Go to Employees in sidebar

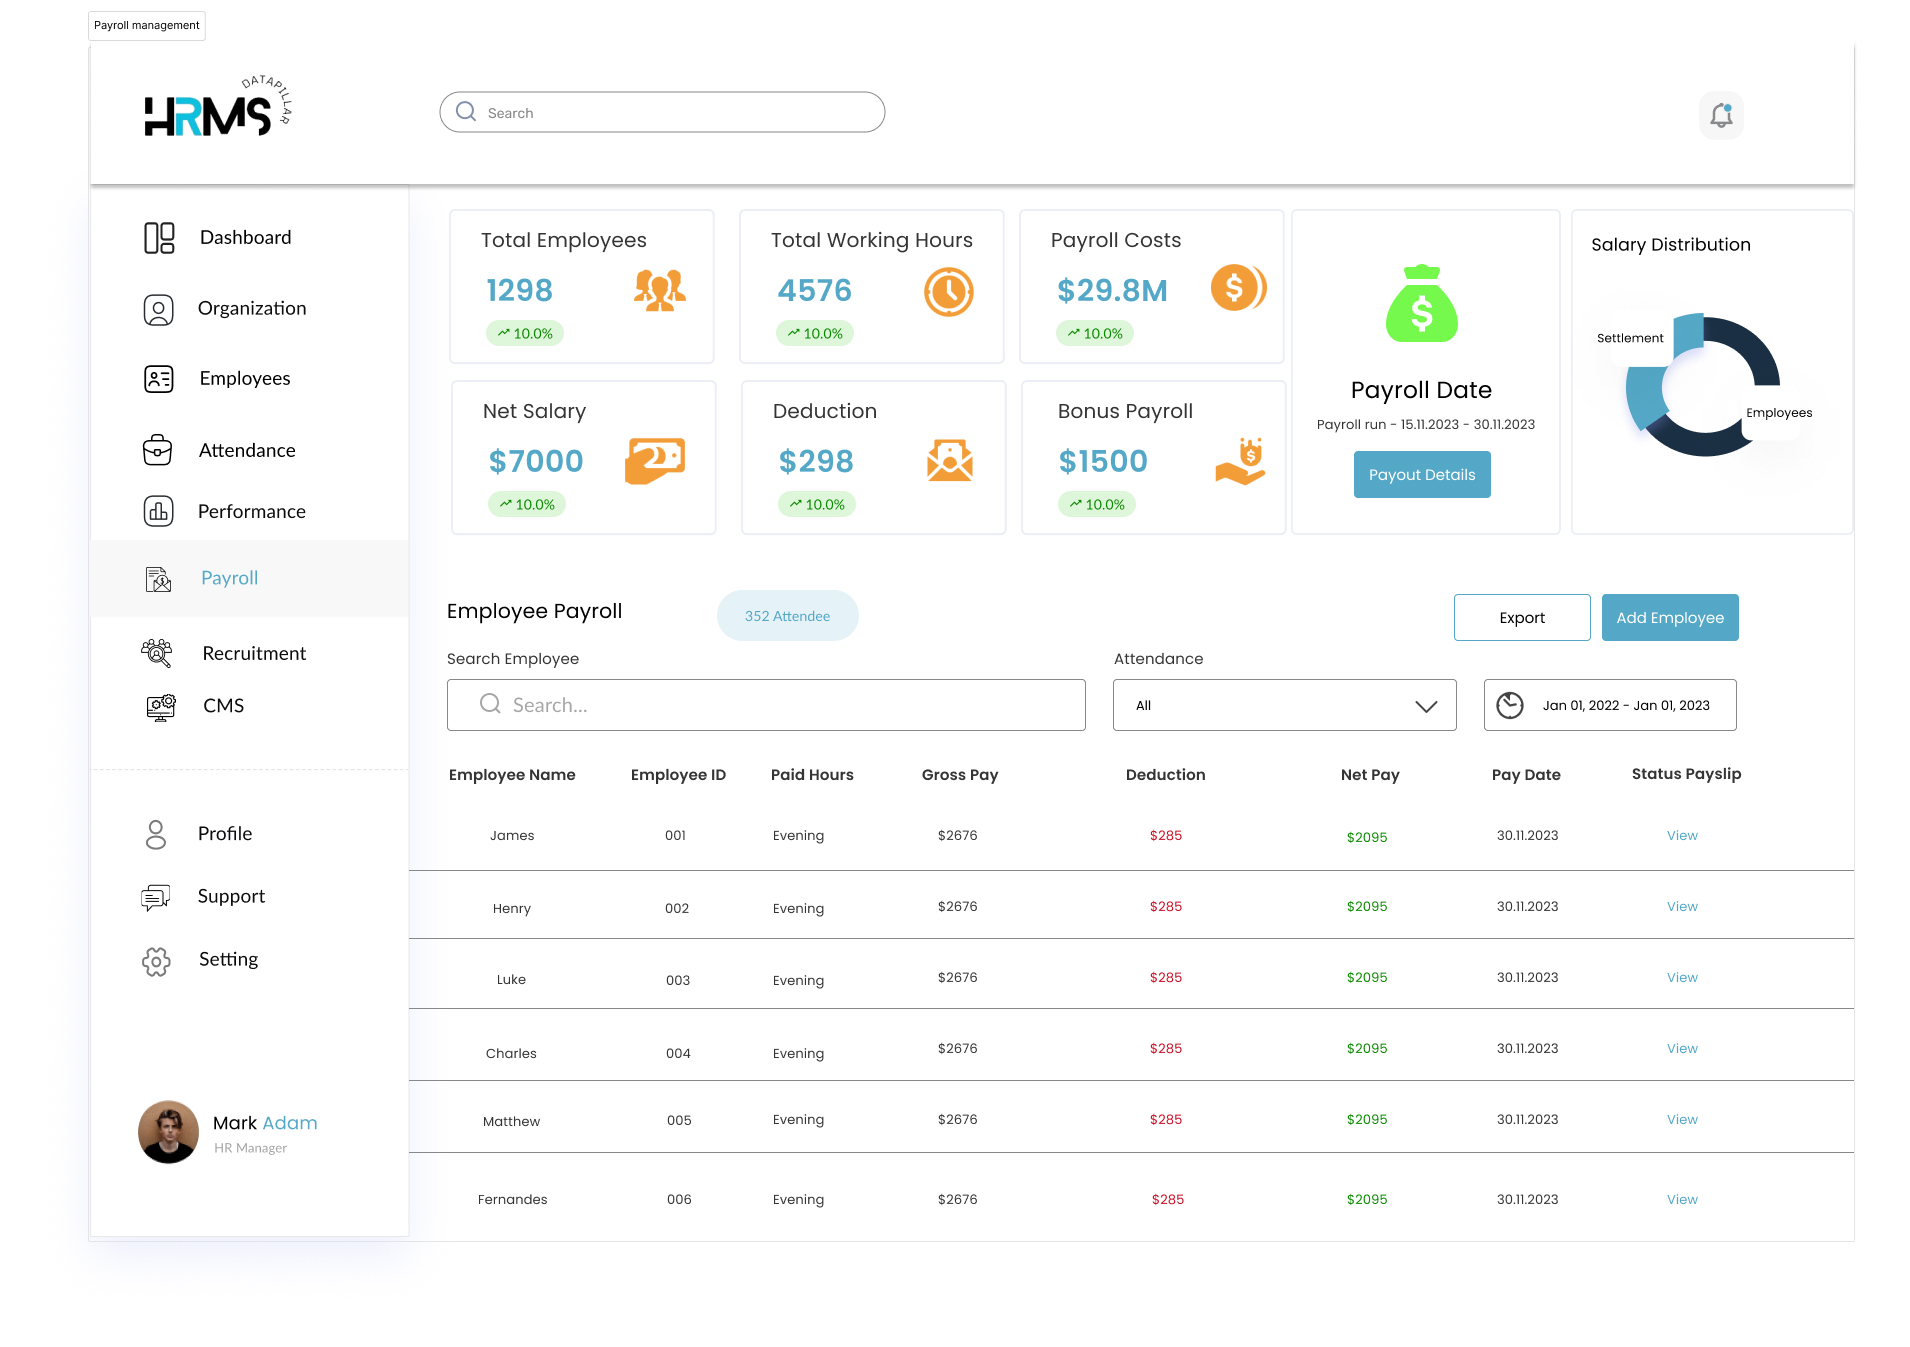tap(244, 379)
